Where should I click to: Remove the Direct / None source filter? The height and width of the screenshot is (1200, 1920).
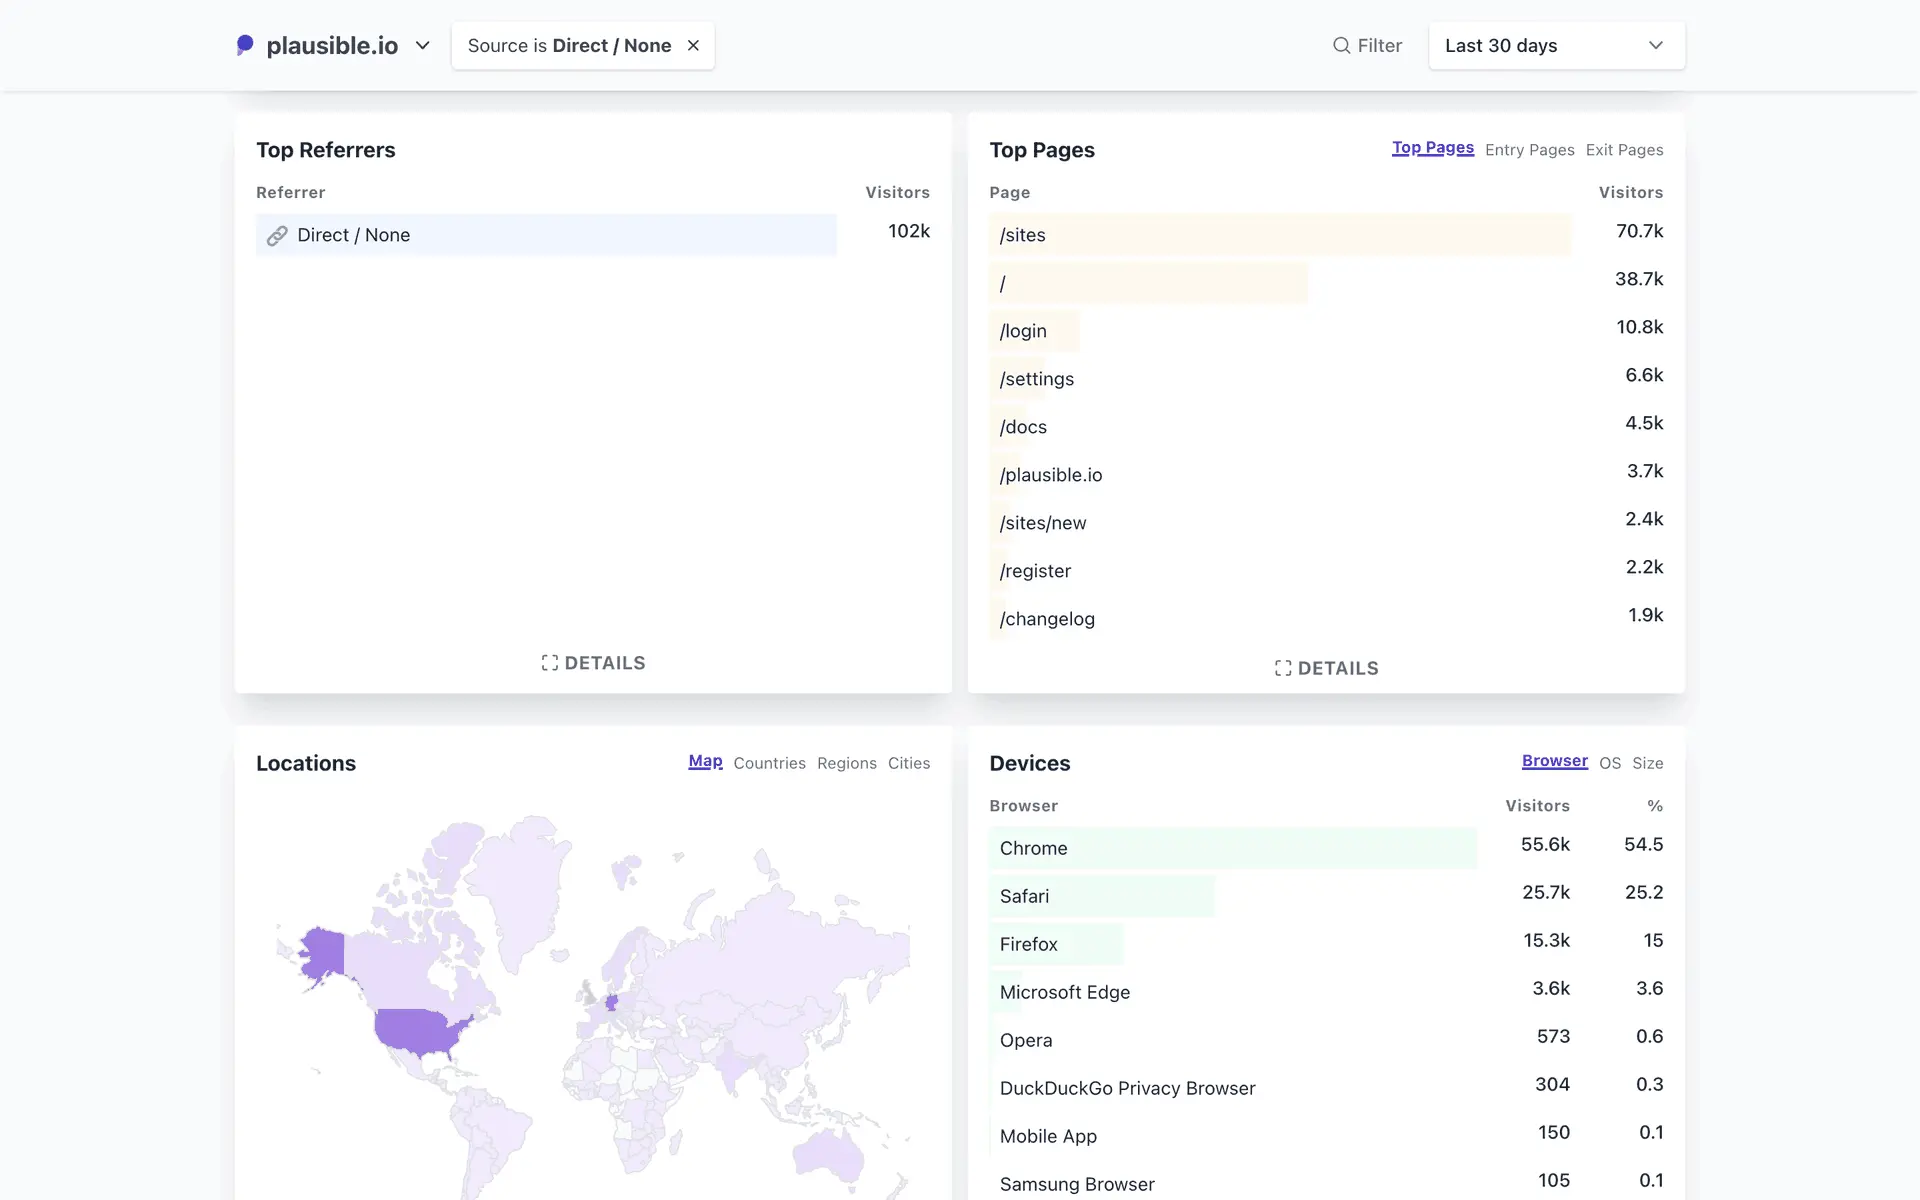point(693,46)
